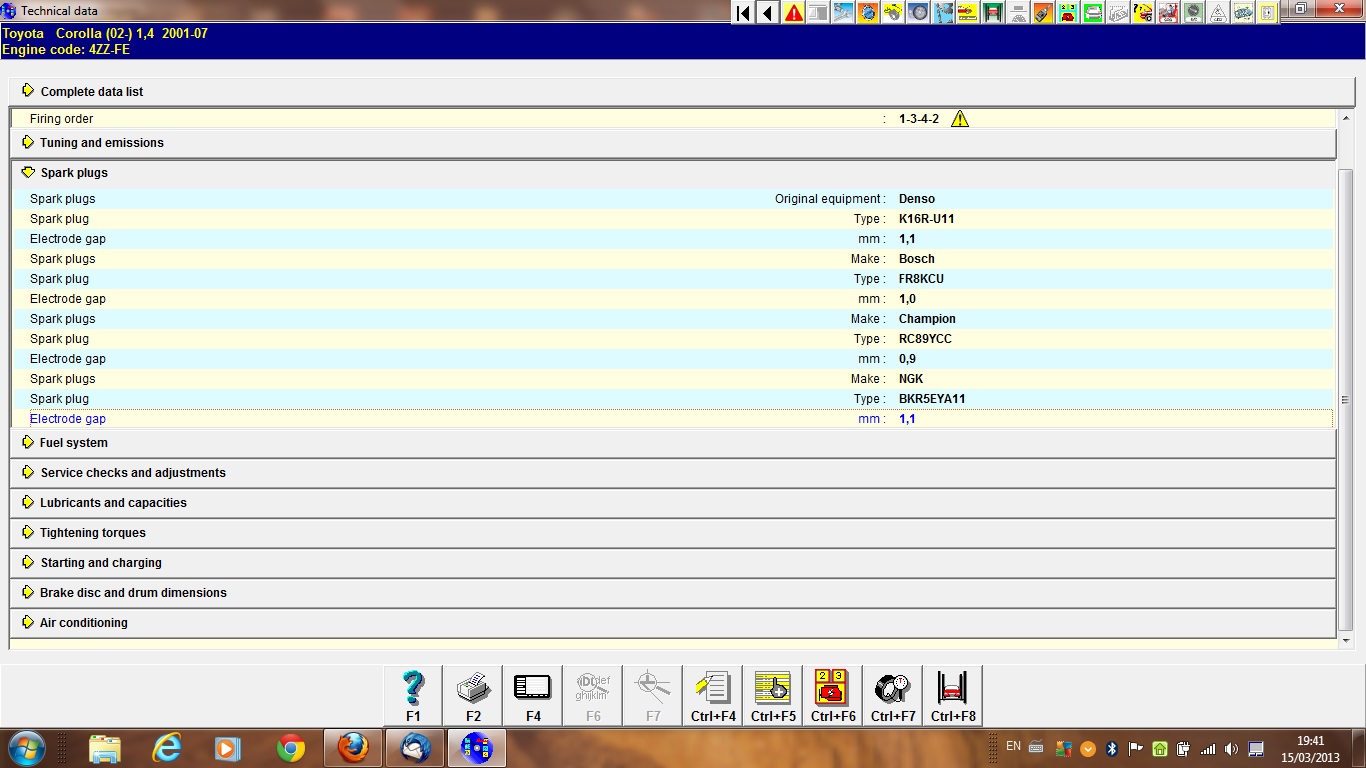Viewport: 1366px width, 768px height.
Task: Open the Ctrl+F4 notes editing icon
Action: (713, 695)
